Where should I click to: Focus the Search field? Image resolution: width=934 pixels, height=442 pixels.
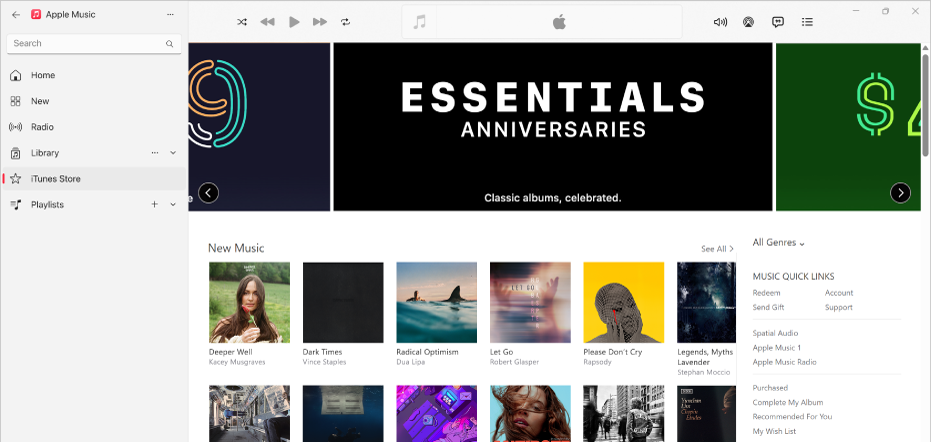click(x=94, y=43)
